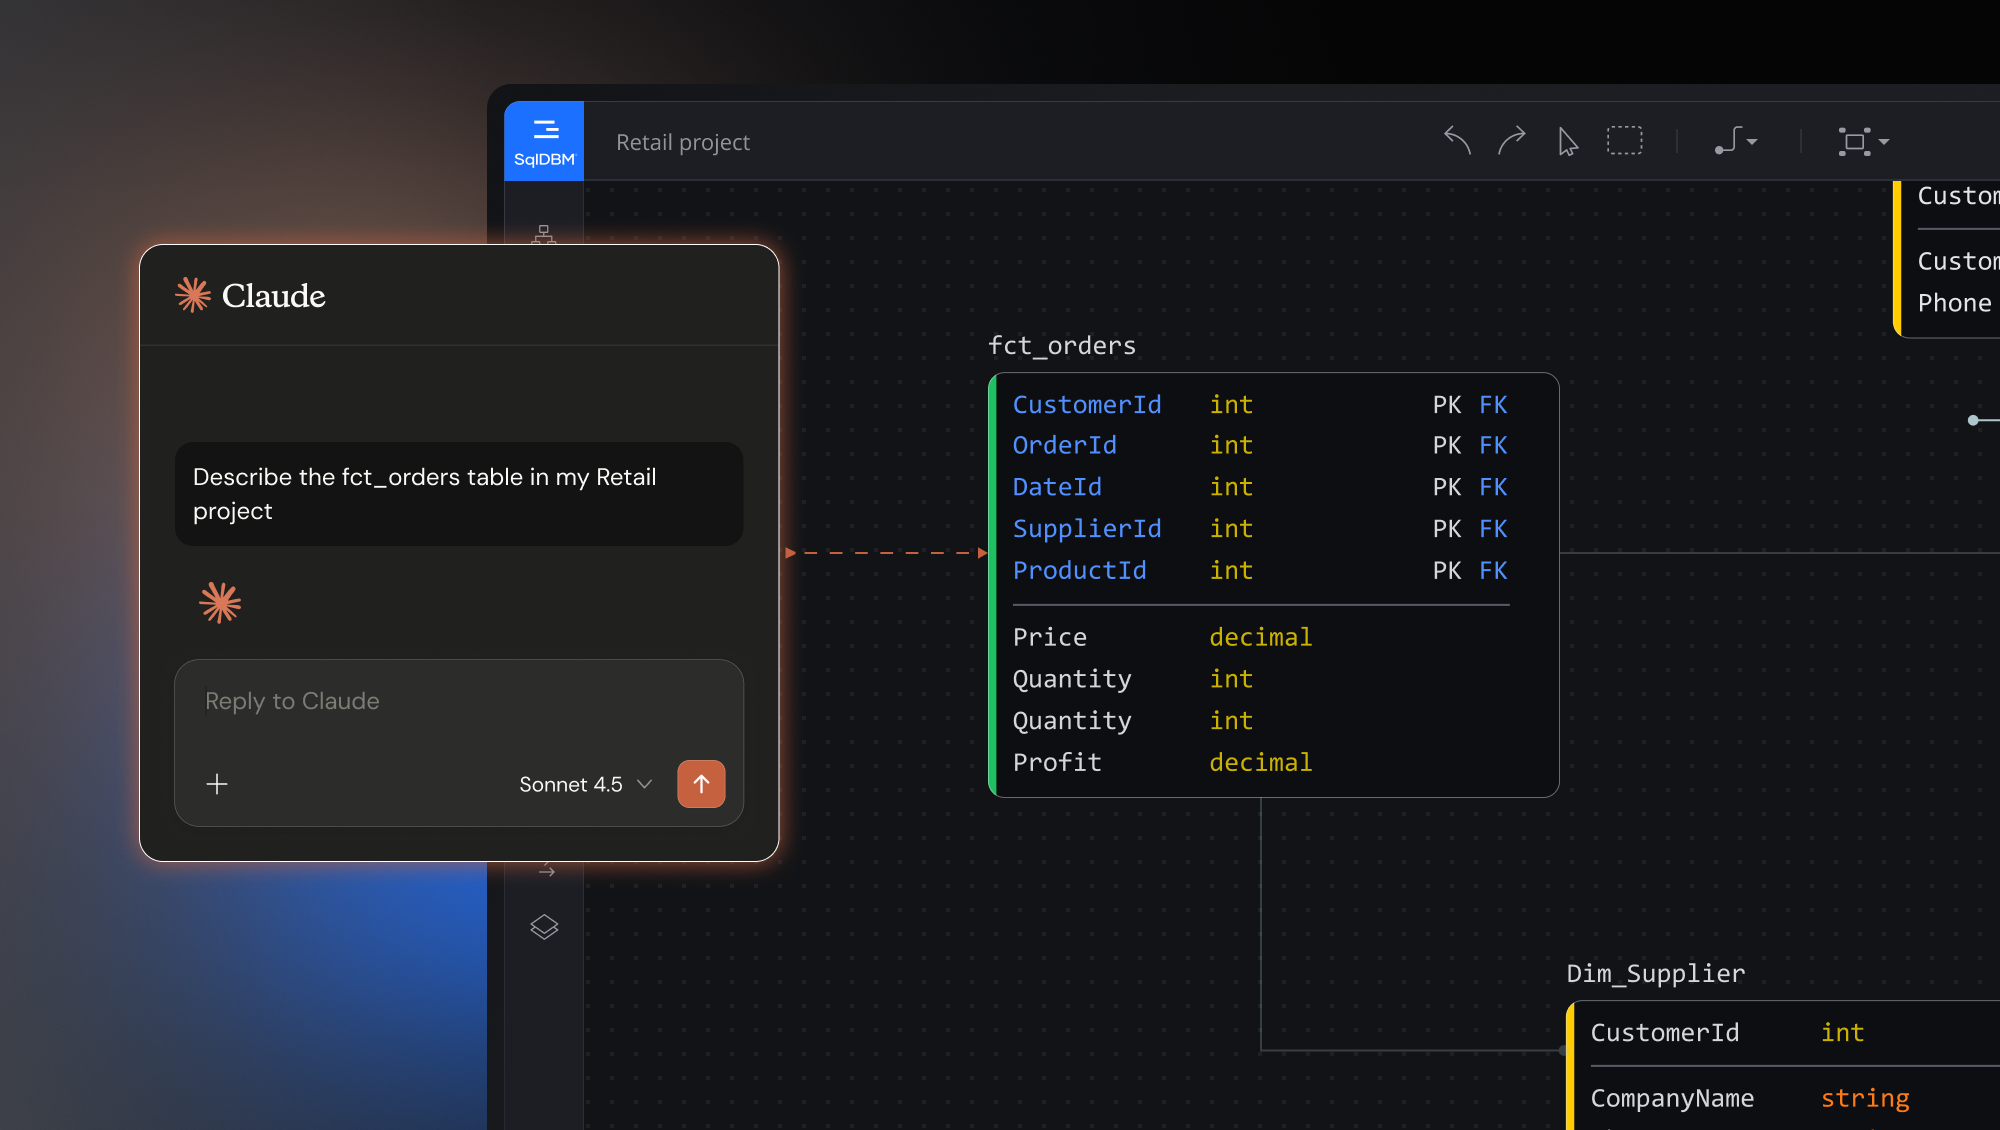Click the diagram hierarchy icon in sidebar
Screen dimensions: 2000x1130
tap(544, 234)
